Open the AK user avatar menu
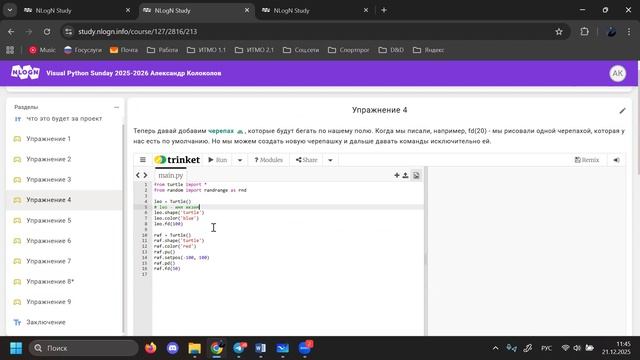This screenshot has width=640, height=360. point(618,73)
